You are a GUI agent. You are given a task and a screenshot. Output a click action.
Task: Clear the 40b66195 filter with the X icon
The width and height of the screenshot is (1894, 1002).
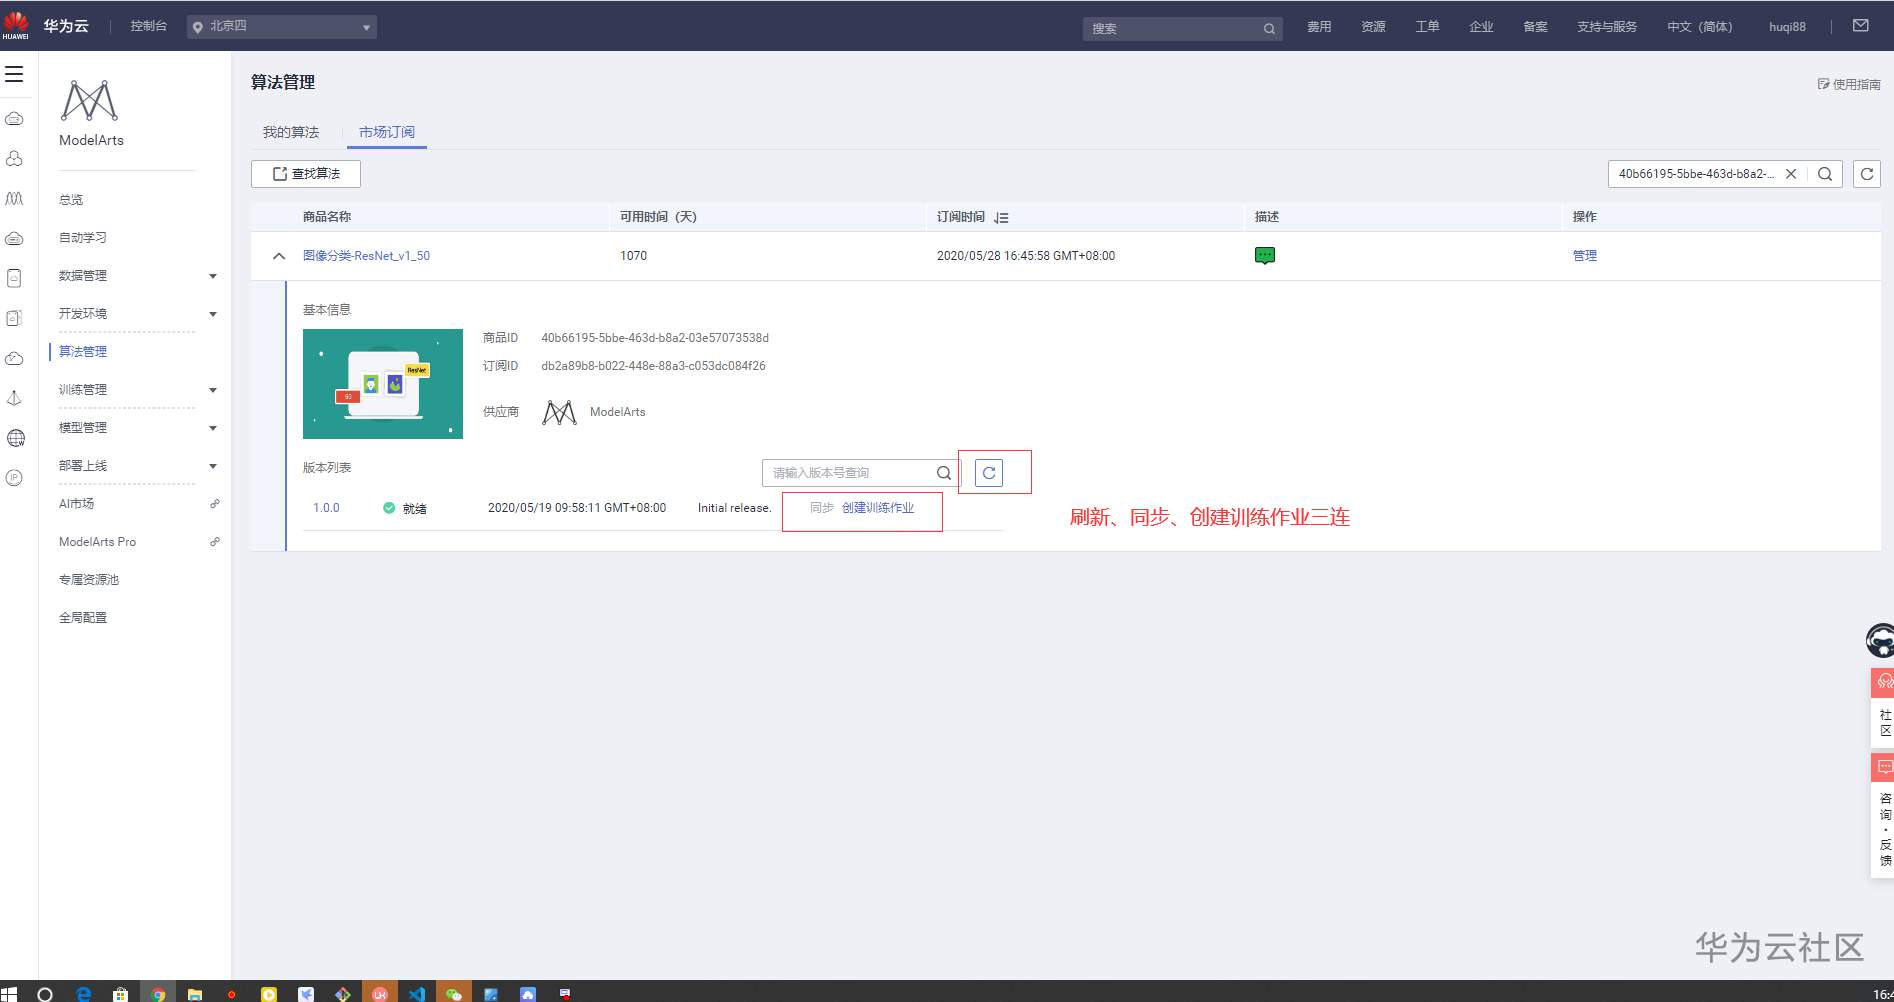coord(1791,174)
